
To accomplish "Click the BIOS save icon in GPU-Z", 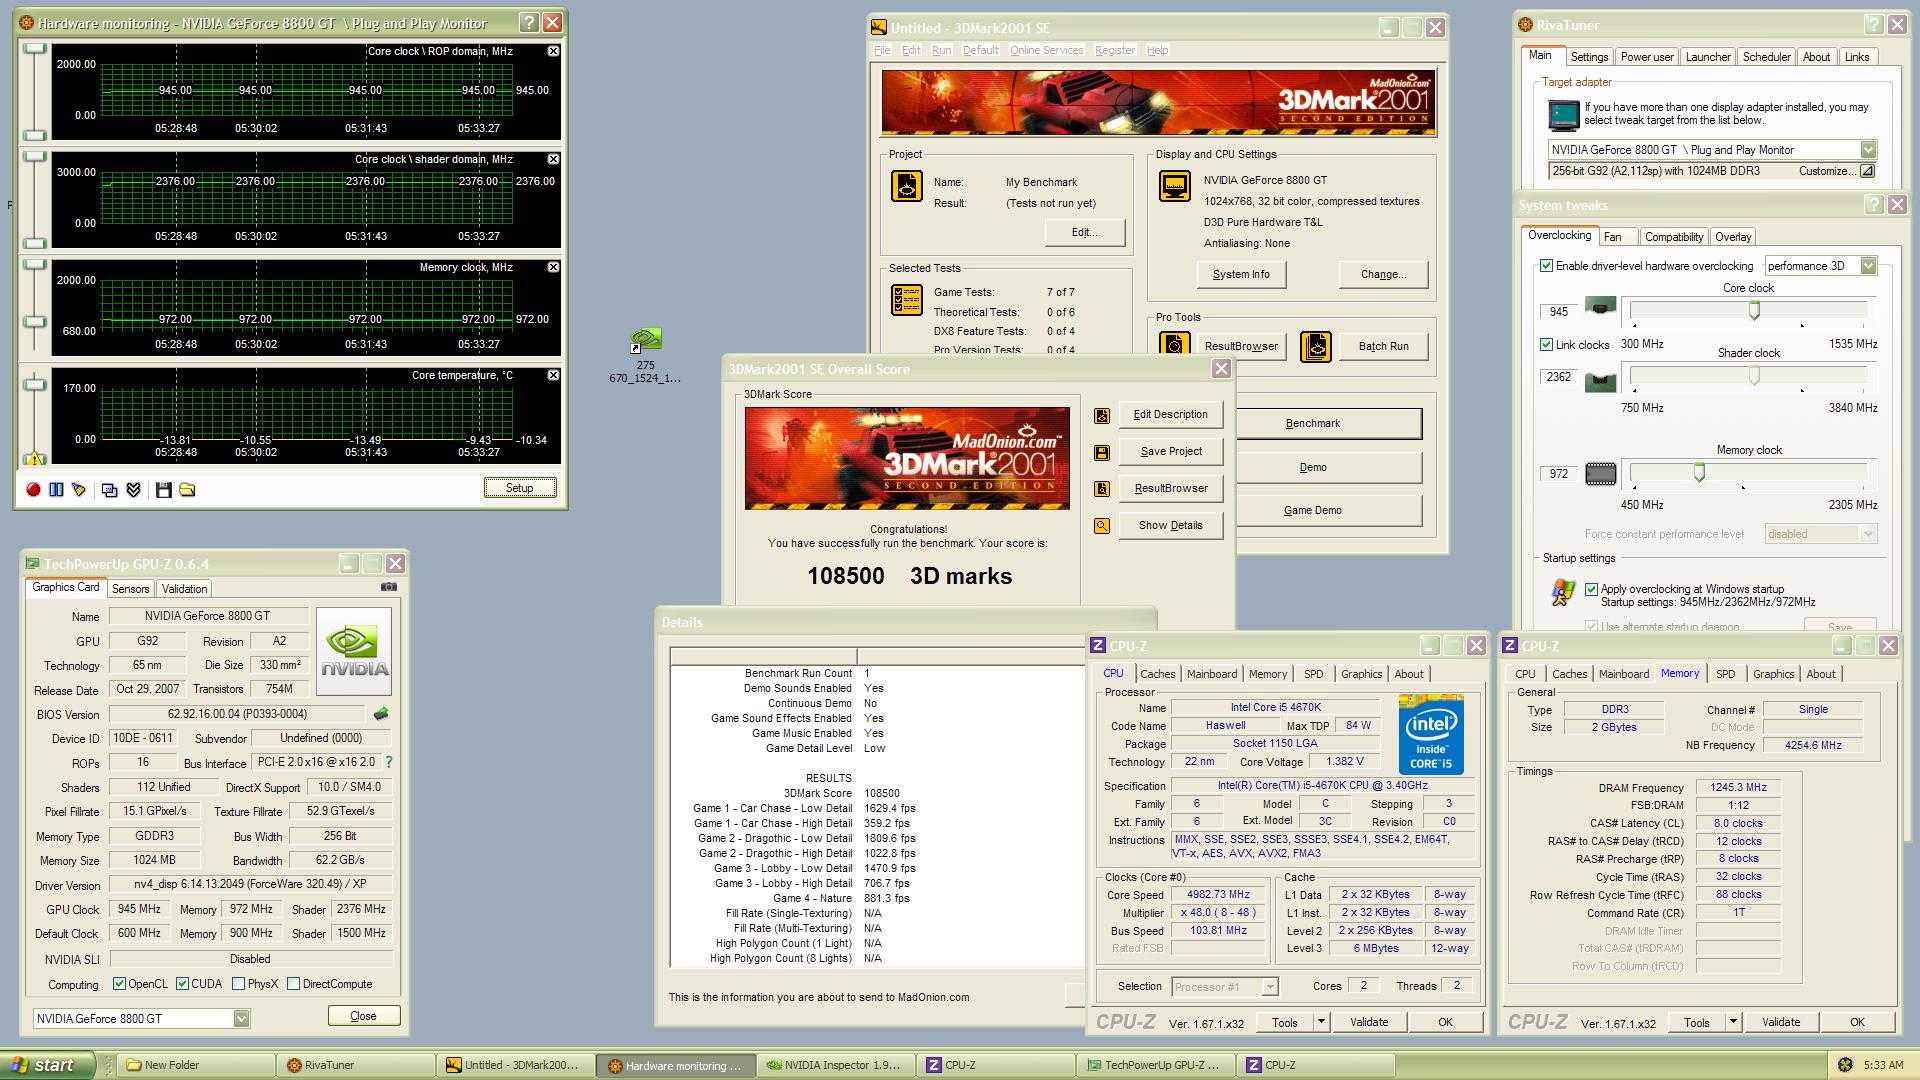I will point(380,714).
